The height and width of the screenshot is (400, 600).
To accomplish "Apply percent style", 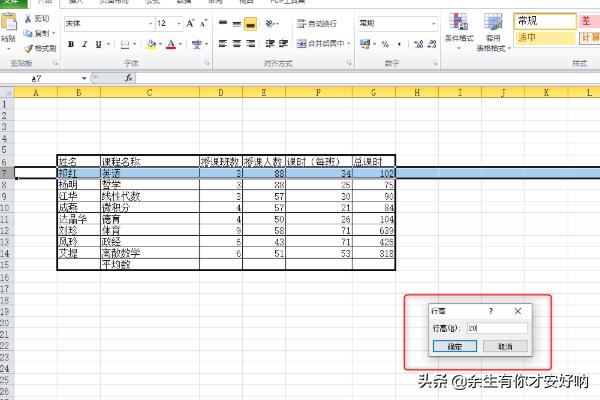I will point(385,44).
